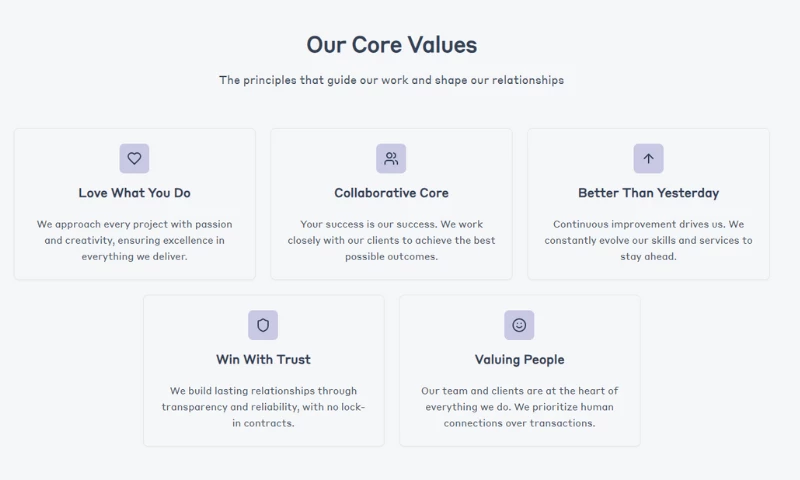Click the transparency and reliability description text
The width and height of the screenshot is (800, 480).
click(263, 406)
